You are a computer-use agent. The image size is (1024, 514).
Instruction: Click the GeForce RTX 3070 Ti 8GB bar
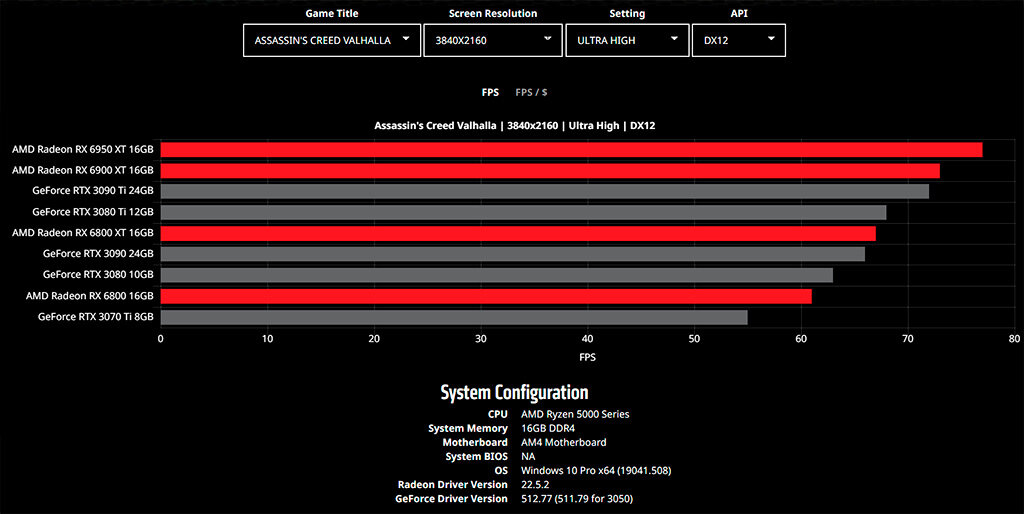454,317
